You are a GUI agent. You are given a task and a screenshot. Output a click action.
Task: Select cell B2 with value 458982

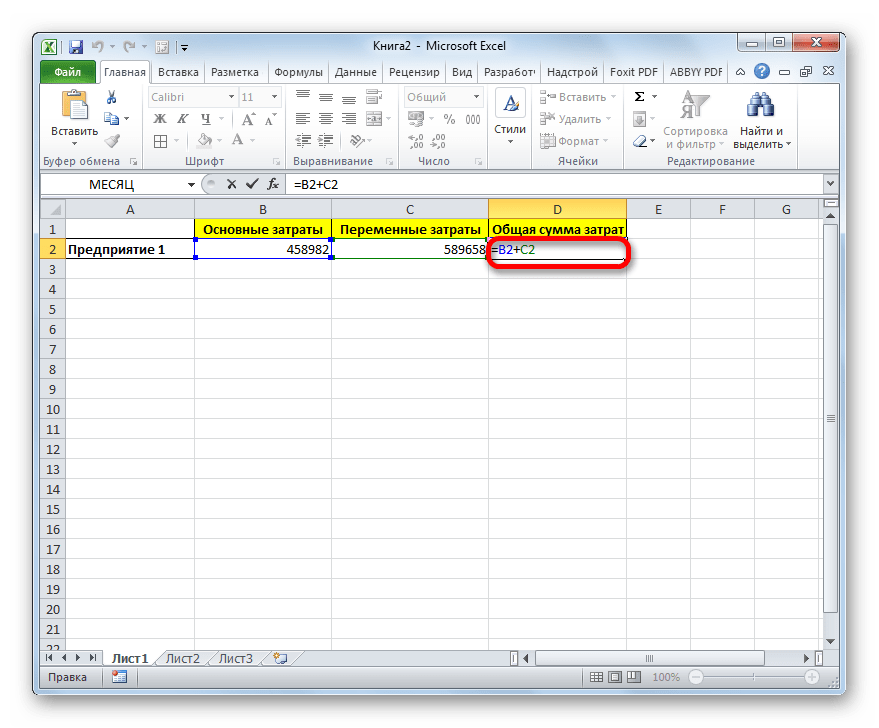(x=263, y=250)
